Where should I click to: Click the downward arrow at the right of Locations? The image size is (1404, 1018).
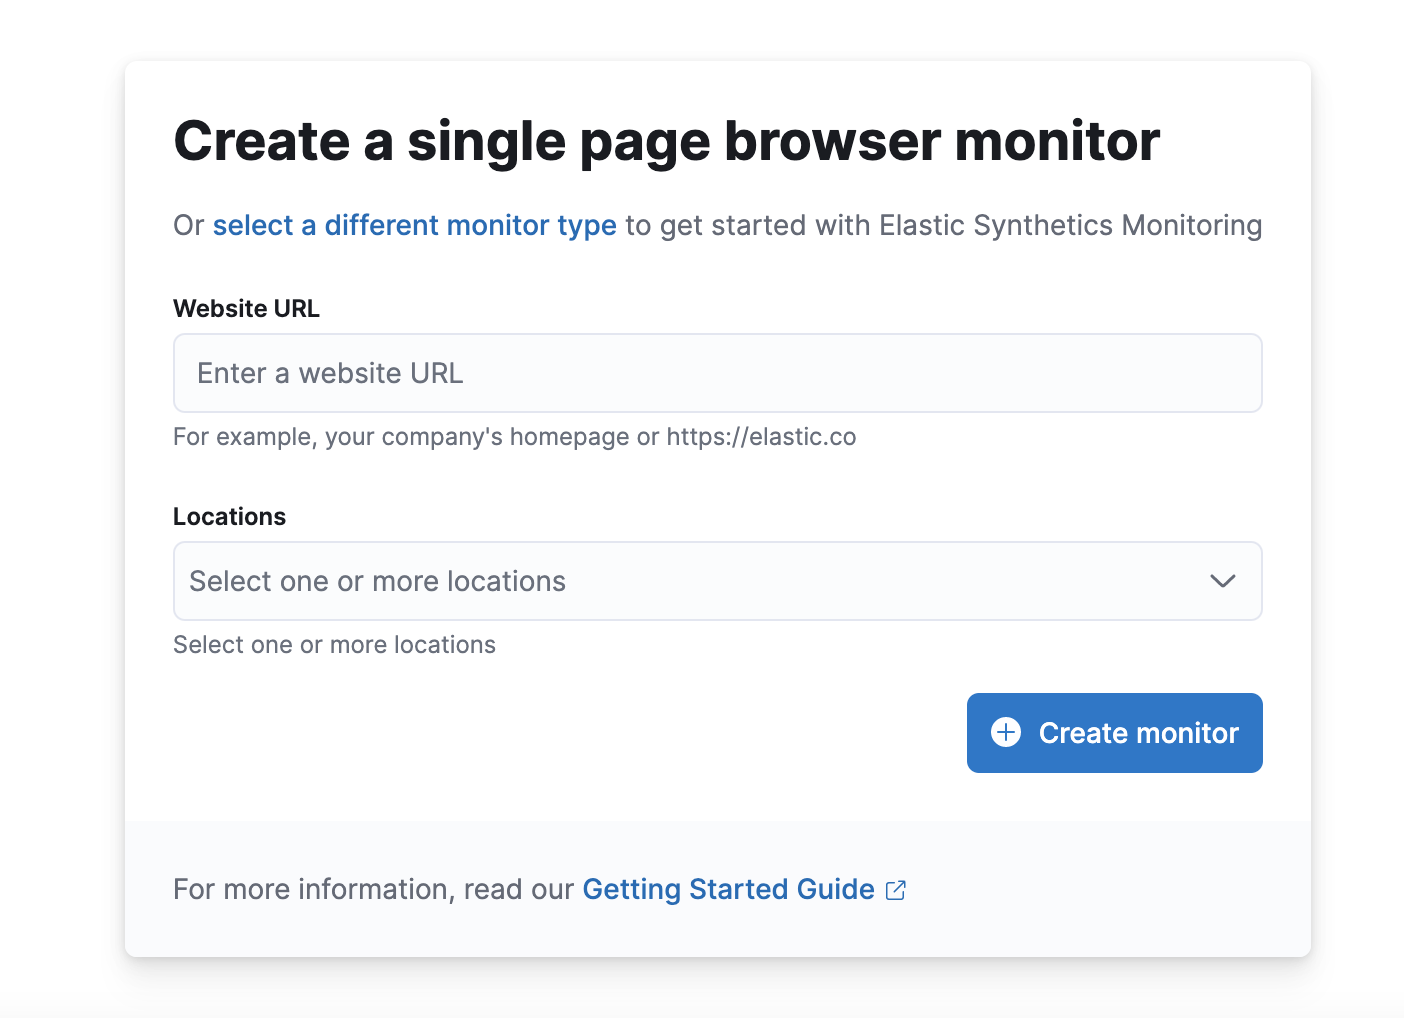coord(1222,581)
